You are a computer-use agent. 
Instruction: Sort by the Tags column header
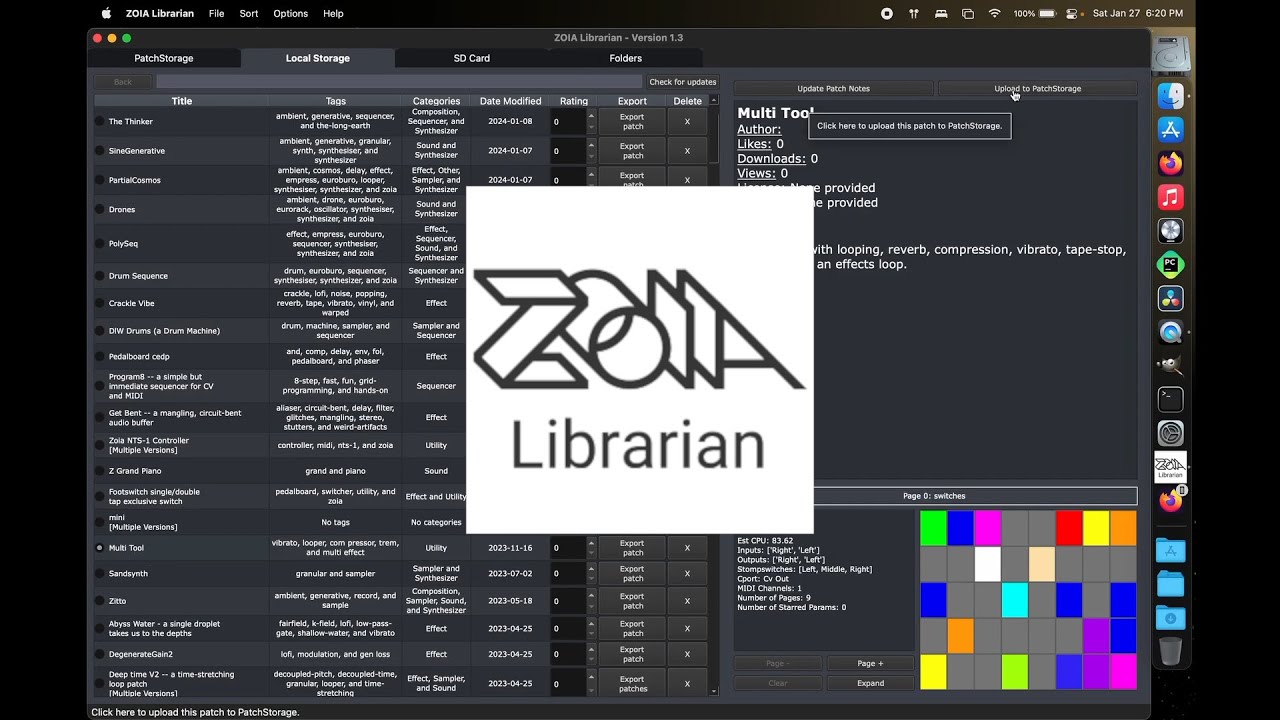tap(336, 101)
